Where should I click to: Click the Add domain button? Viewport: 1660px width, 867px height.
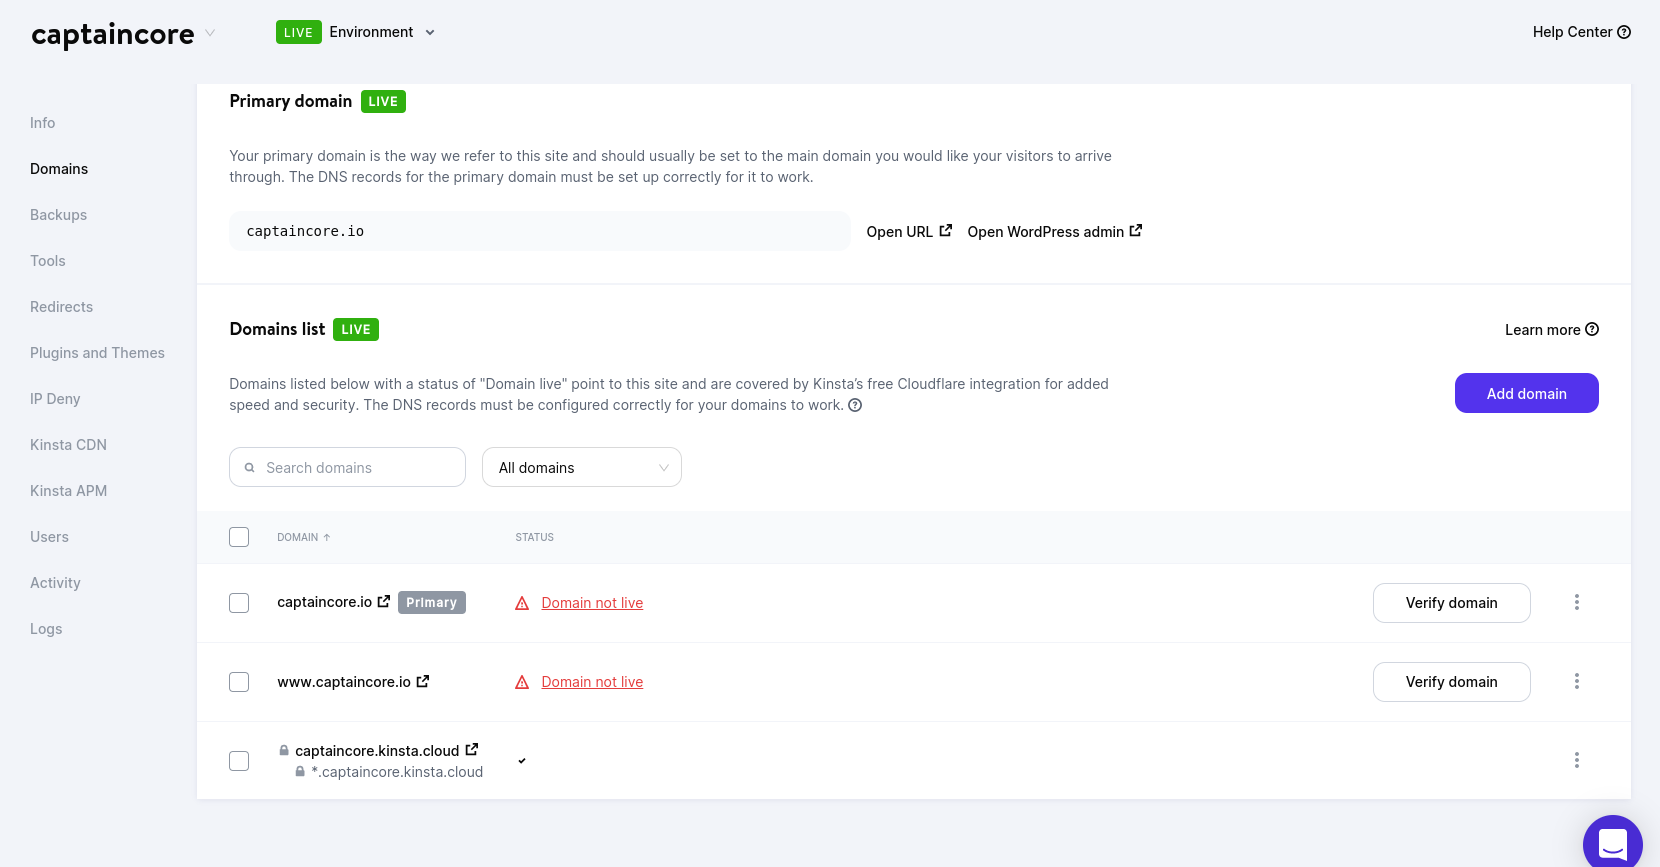1526,393
